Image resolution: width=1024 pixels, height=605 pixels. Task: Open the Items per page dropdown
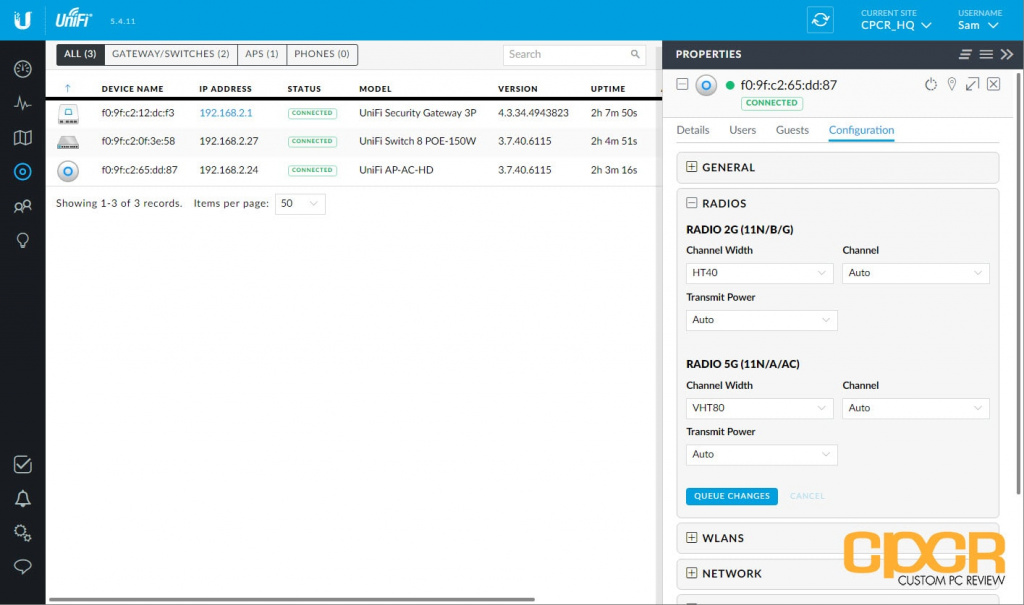pos(300,204)
